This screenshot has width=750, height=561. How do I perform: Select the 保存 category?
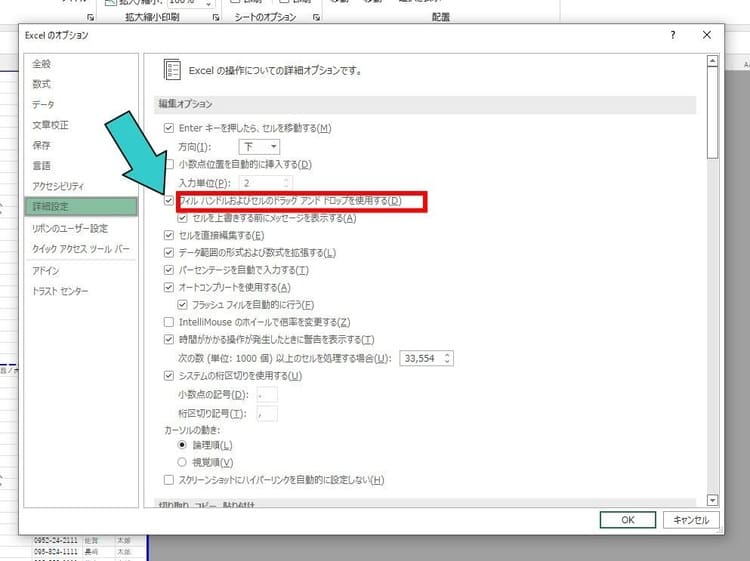[x=42, y=145]
